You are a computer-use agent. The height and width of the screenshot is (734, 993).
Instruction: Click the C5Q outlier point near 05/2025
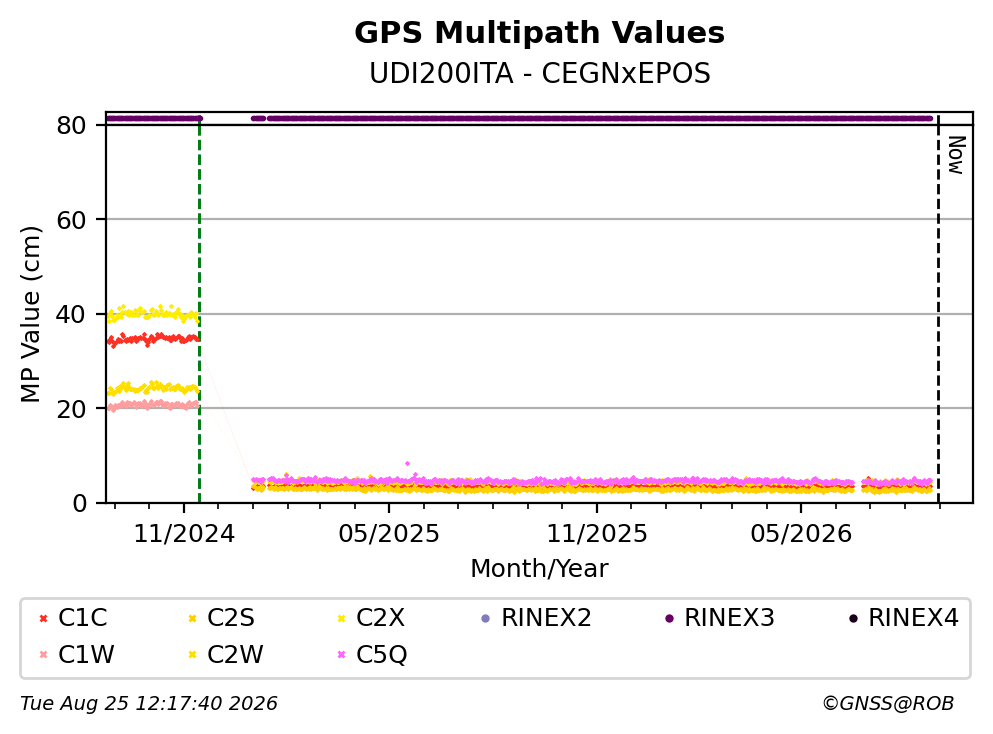click(x=407, y=464)
